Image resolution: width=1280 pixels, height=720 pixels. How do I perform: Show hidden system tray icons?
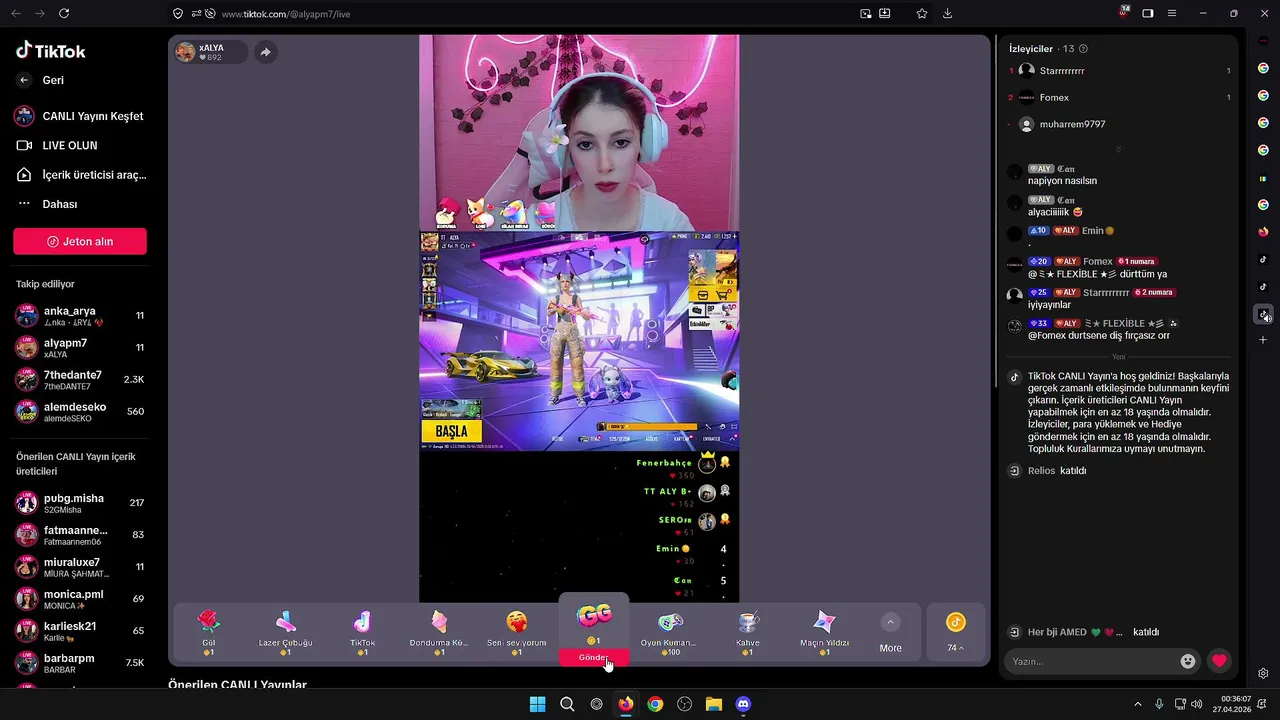(1137, 704)
